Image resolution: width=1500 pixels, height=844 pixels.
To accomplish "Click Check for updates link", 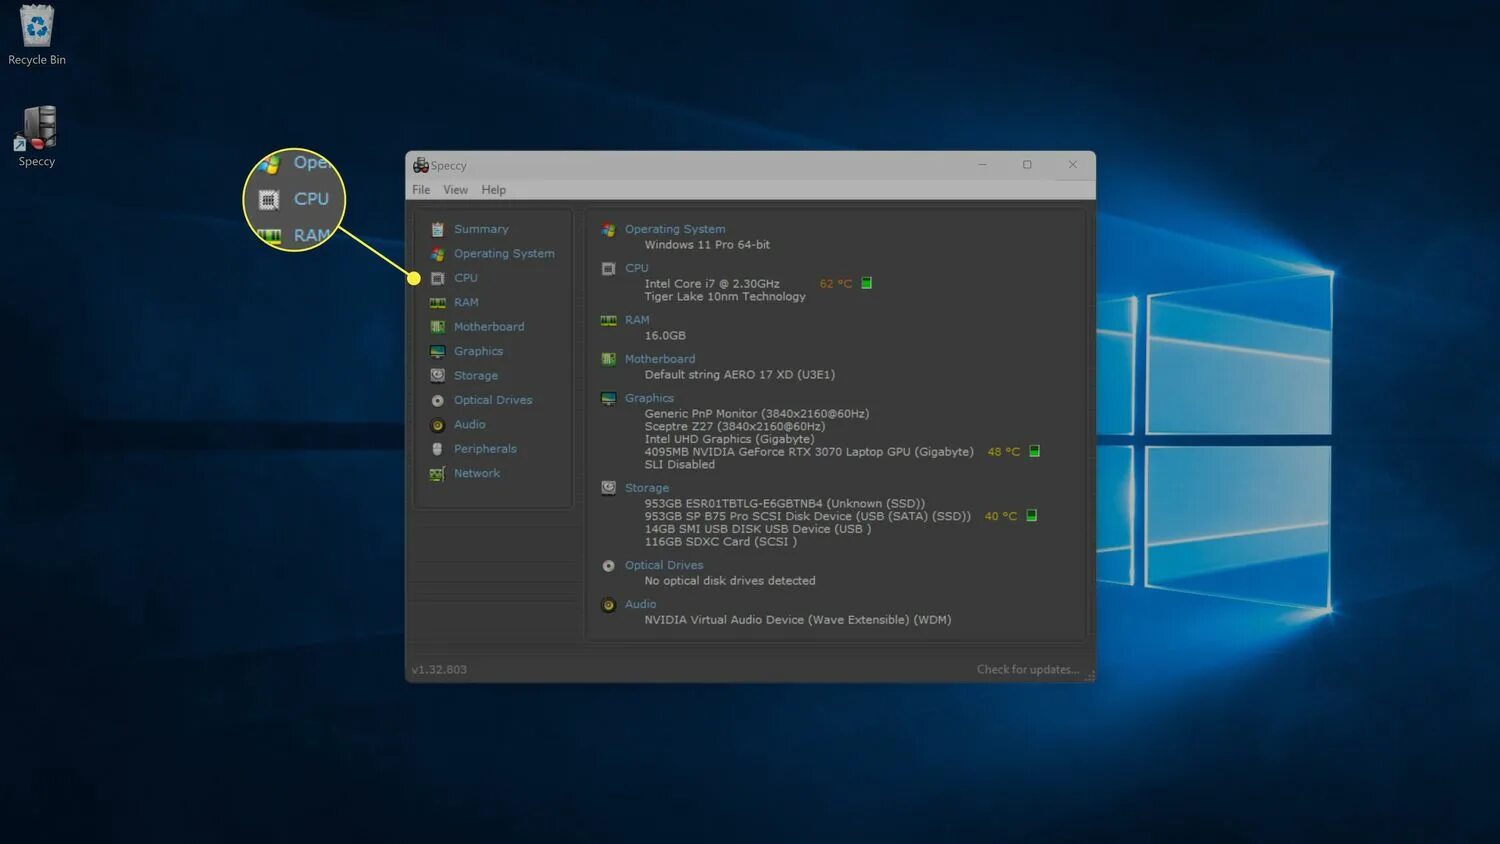I will [x=1028, y=670].
